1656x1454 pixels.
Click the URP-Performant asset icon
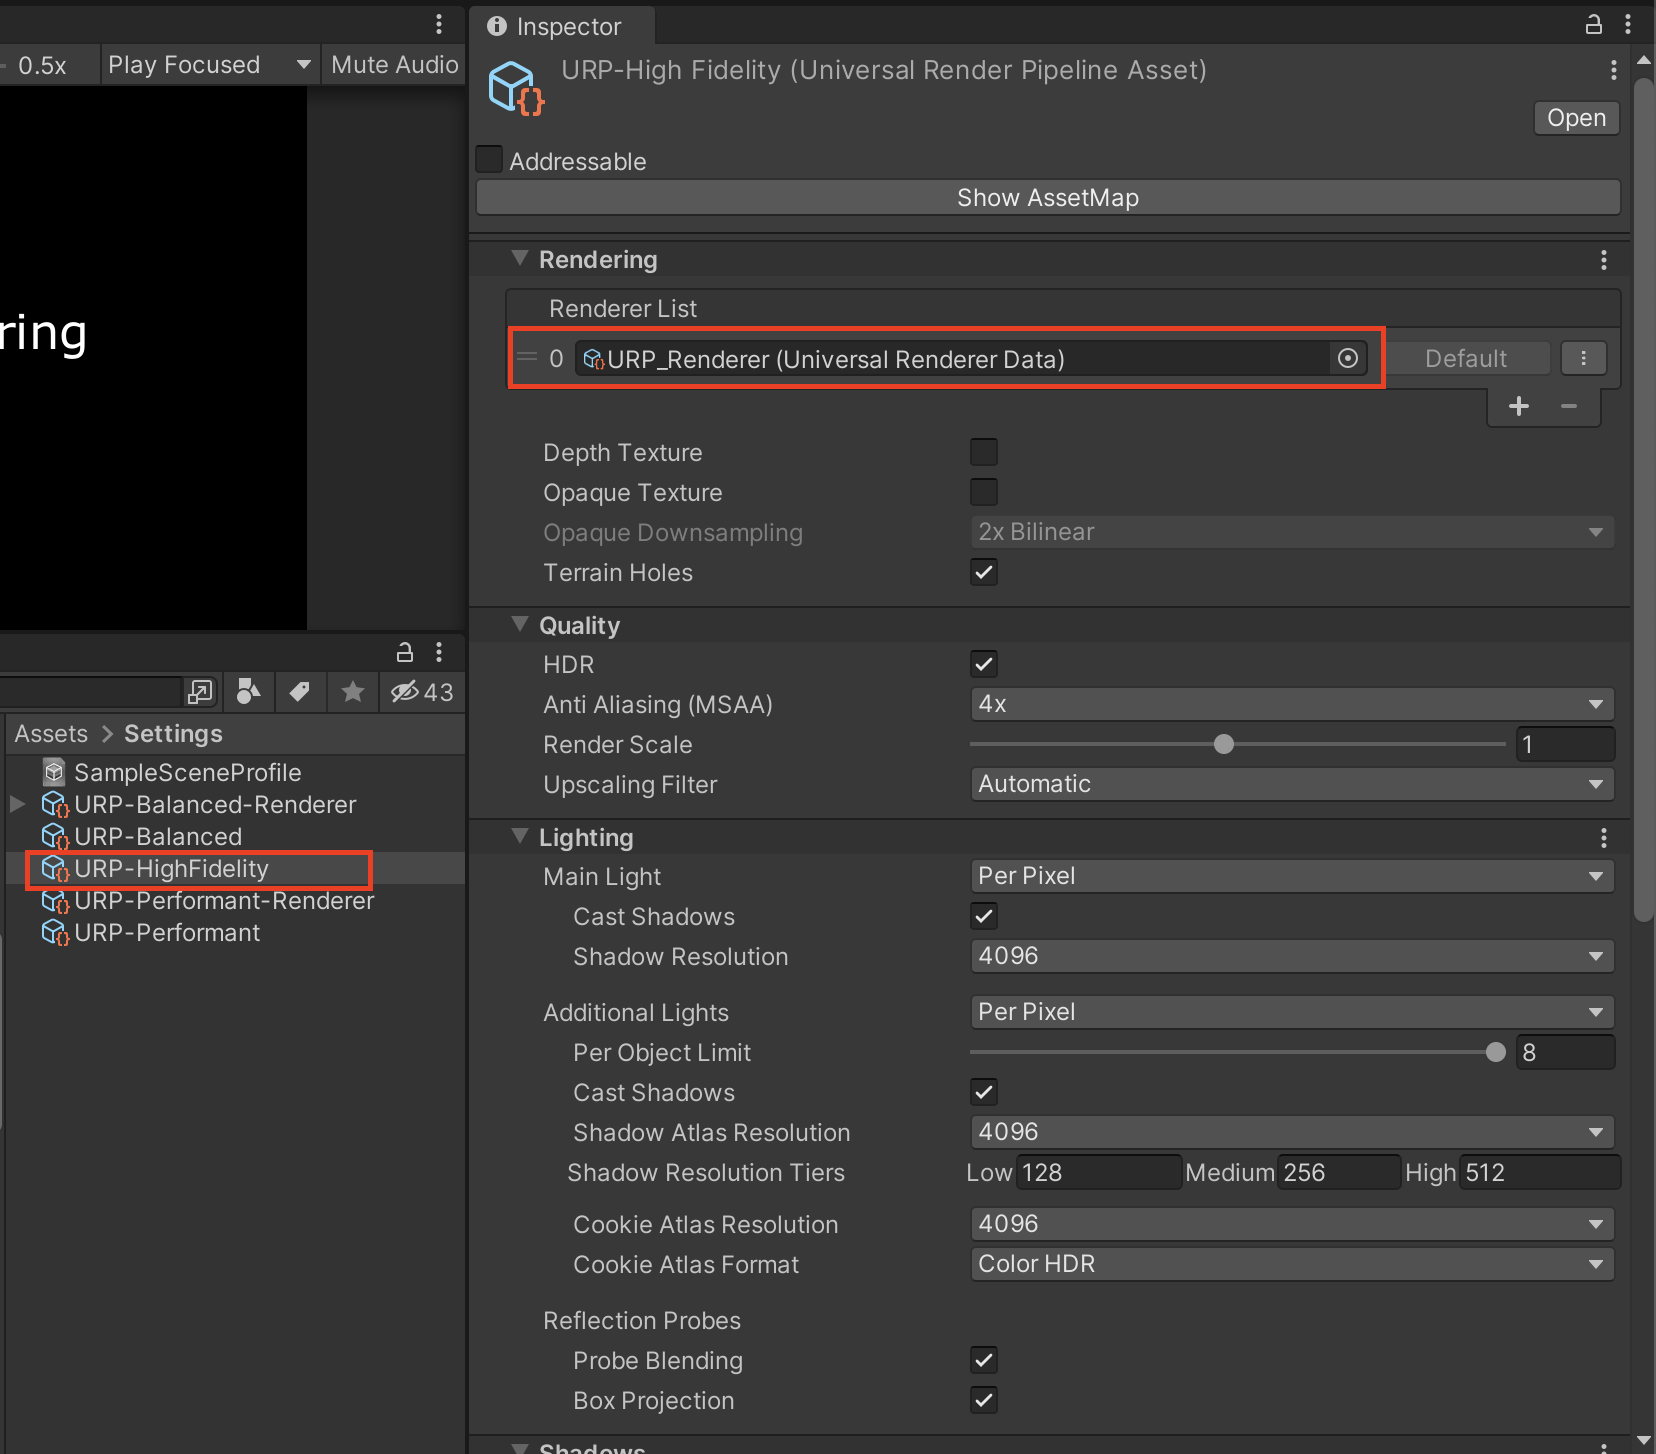pos(55,932)
